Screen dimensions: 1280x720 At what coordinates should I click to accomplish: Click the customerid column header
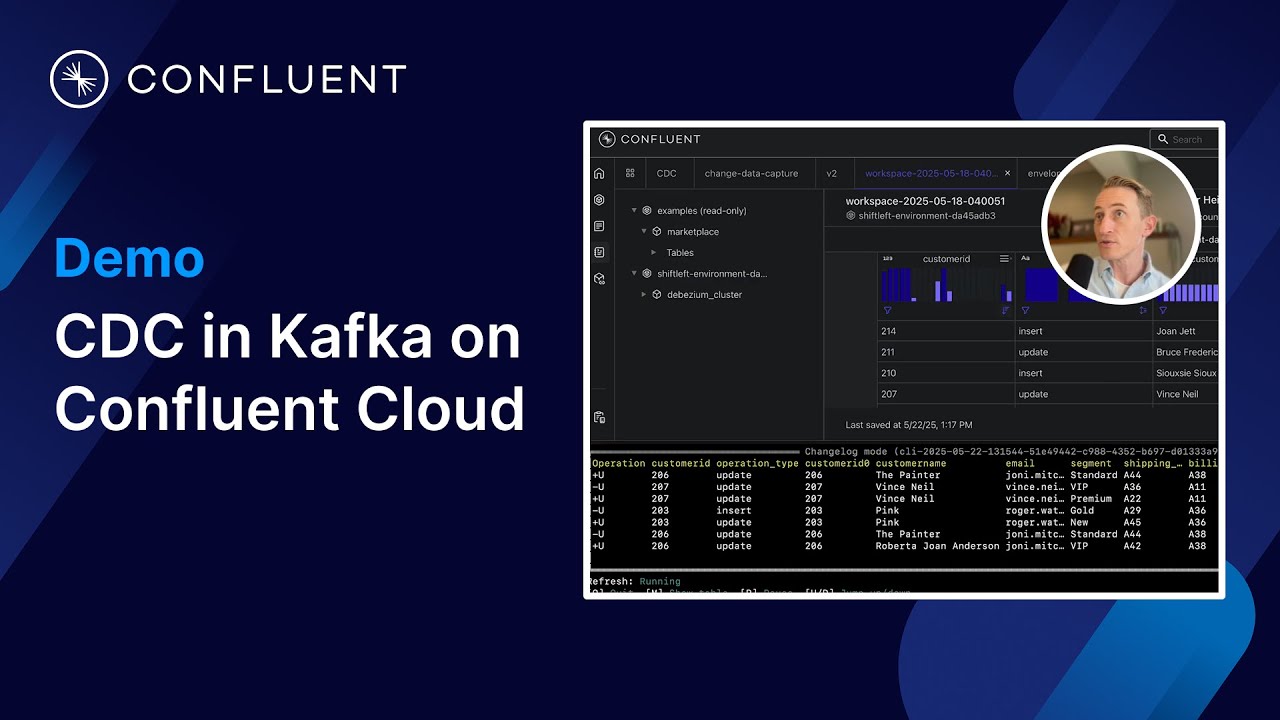click(x=947, y=259)
